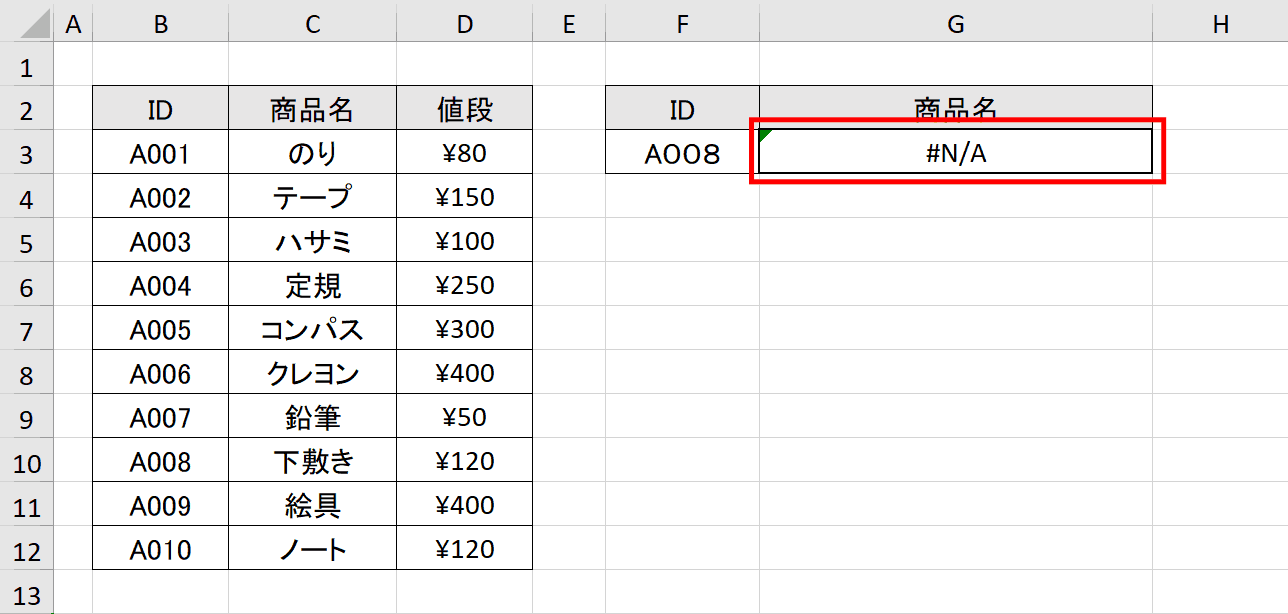Select column H header
Viewport: 1288px width, 614px height.
[1220, 24]
